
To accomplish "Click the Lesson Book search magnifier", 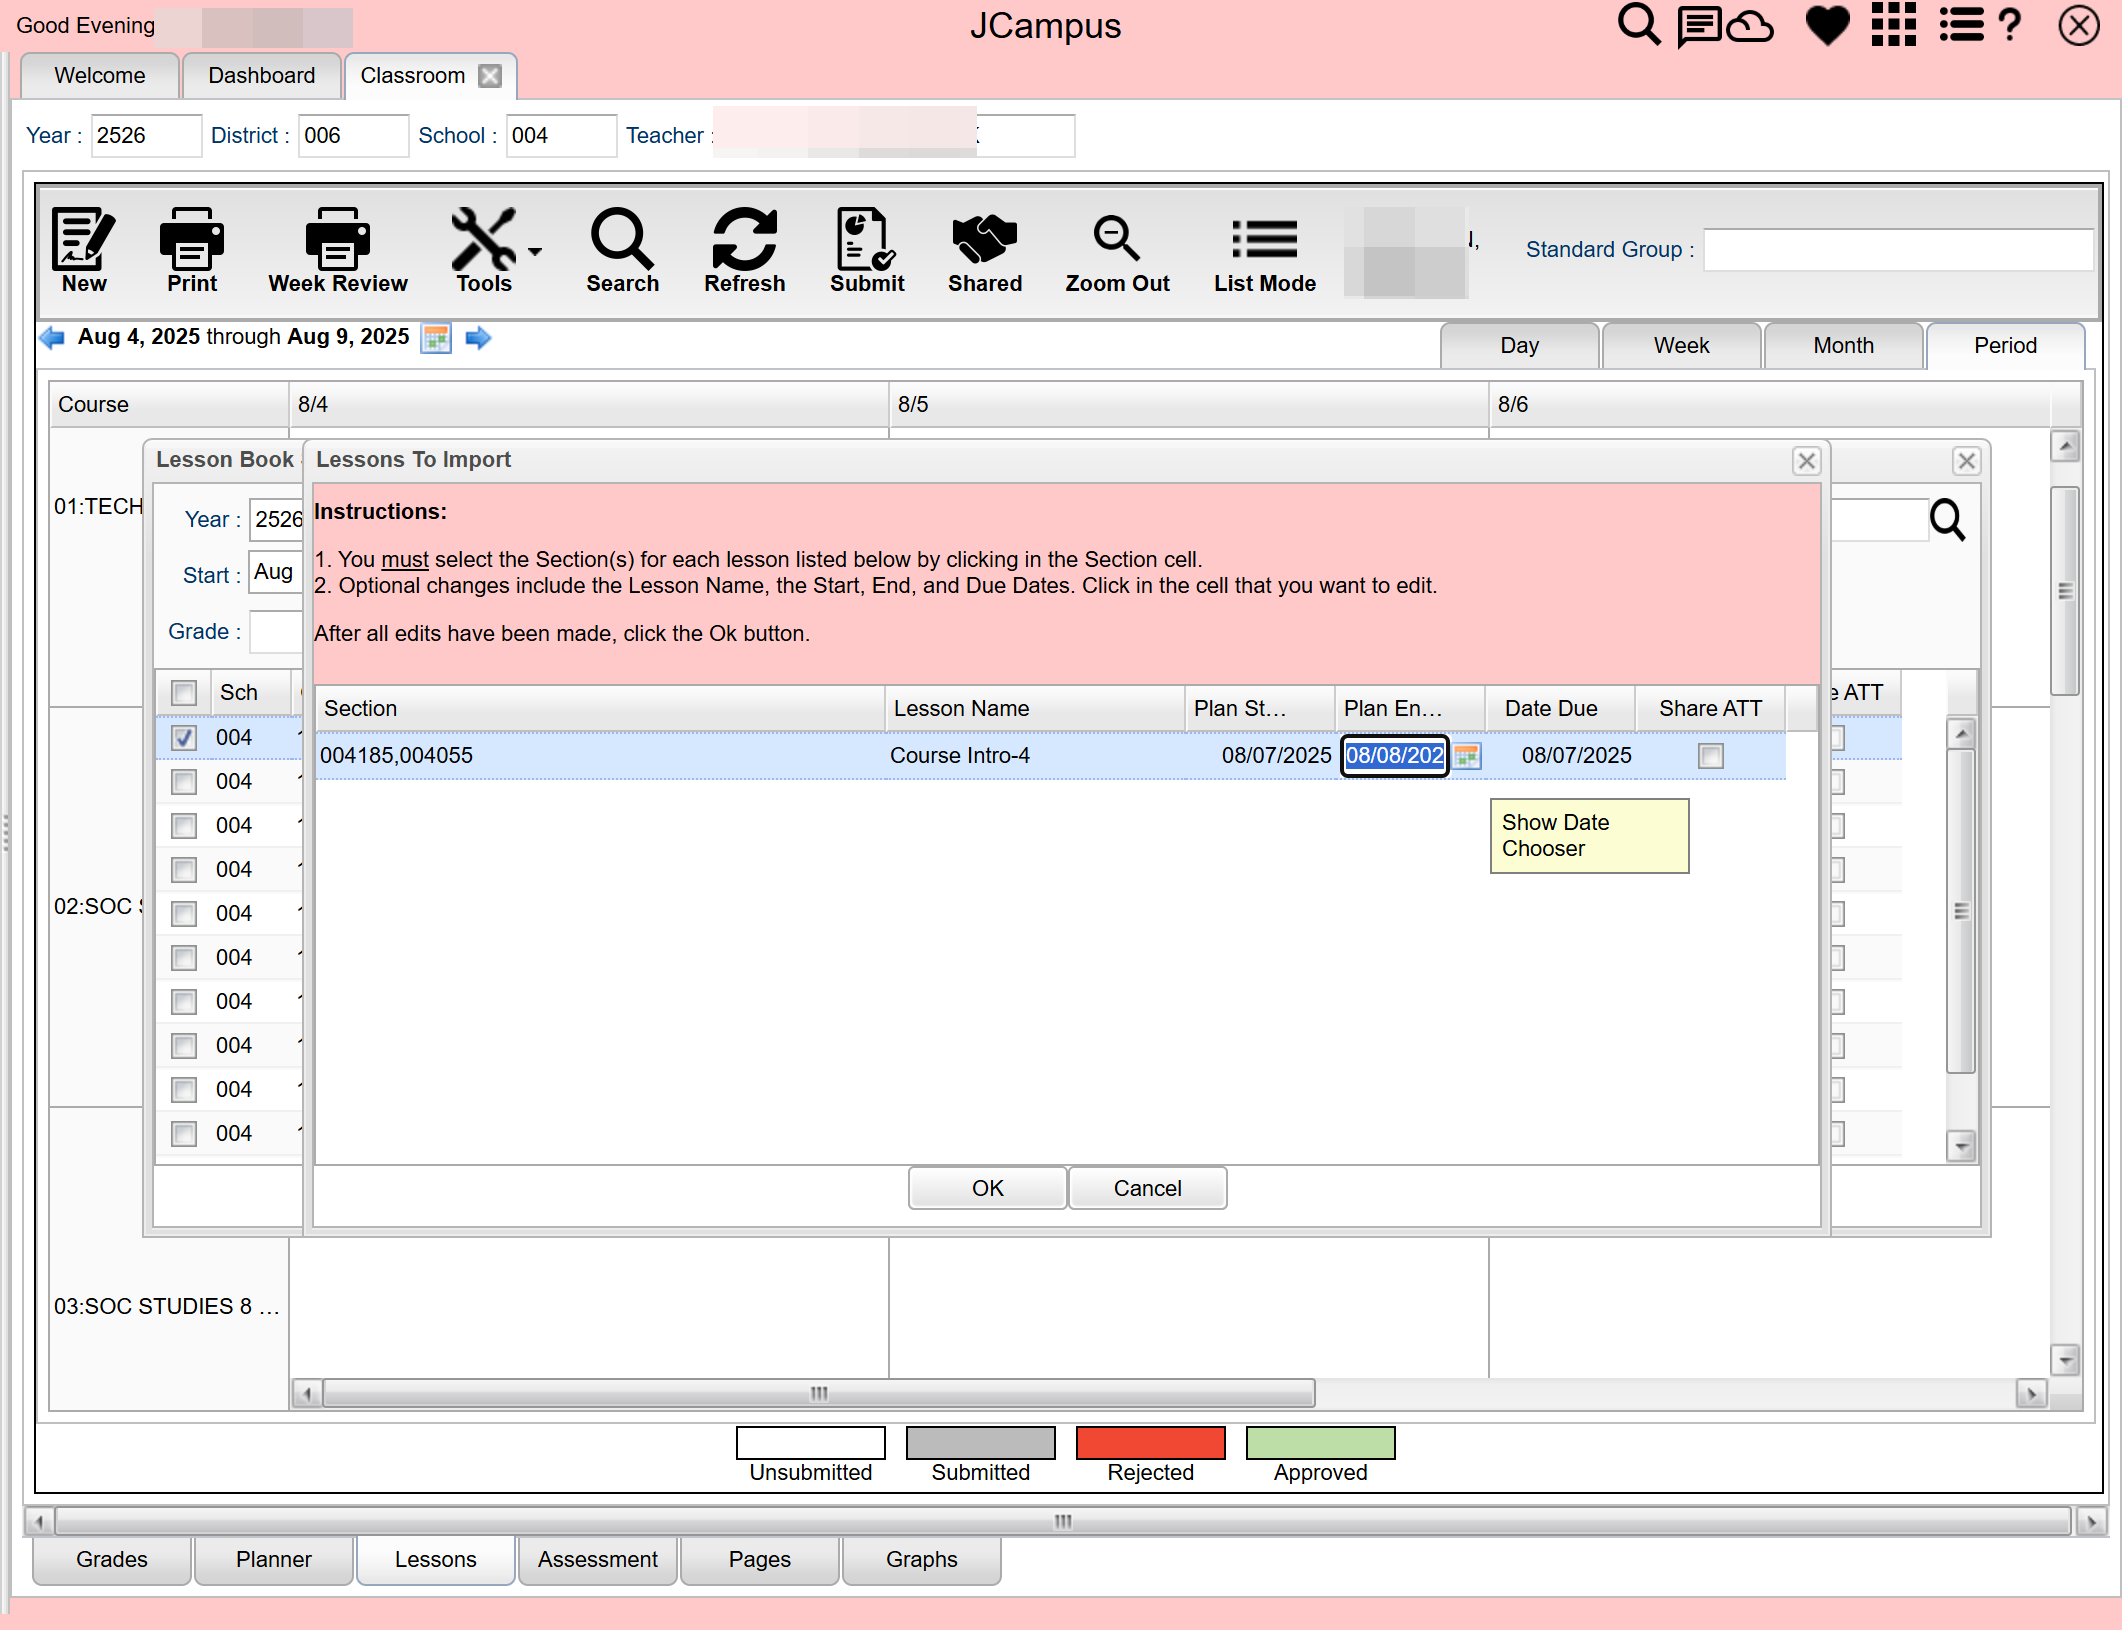I will tap(1947, 520).
